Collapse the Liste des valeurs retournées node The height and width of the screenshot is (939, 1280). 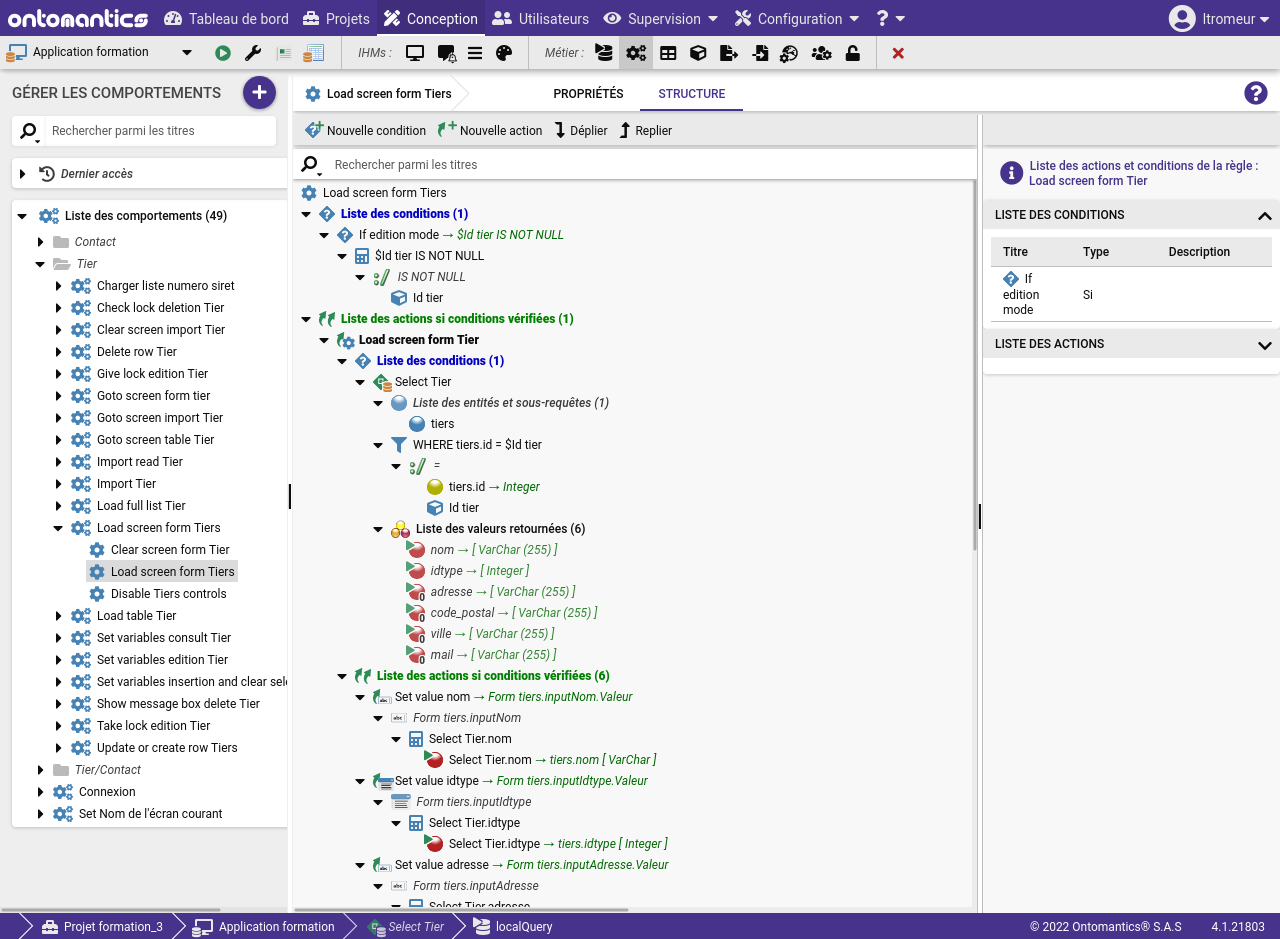[x=378, y=529]
